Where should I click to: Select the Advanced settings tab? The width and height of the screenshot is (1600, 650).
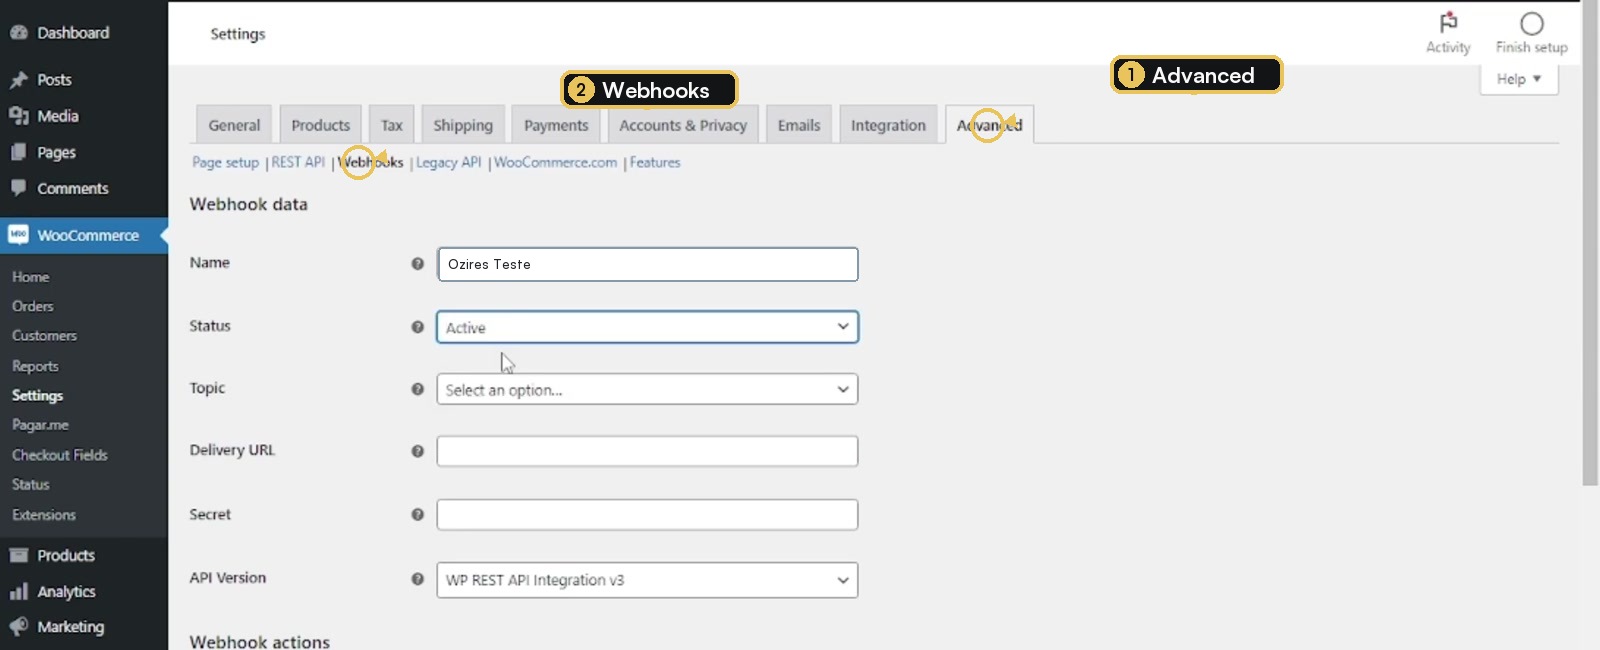[x=989, y=125]
